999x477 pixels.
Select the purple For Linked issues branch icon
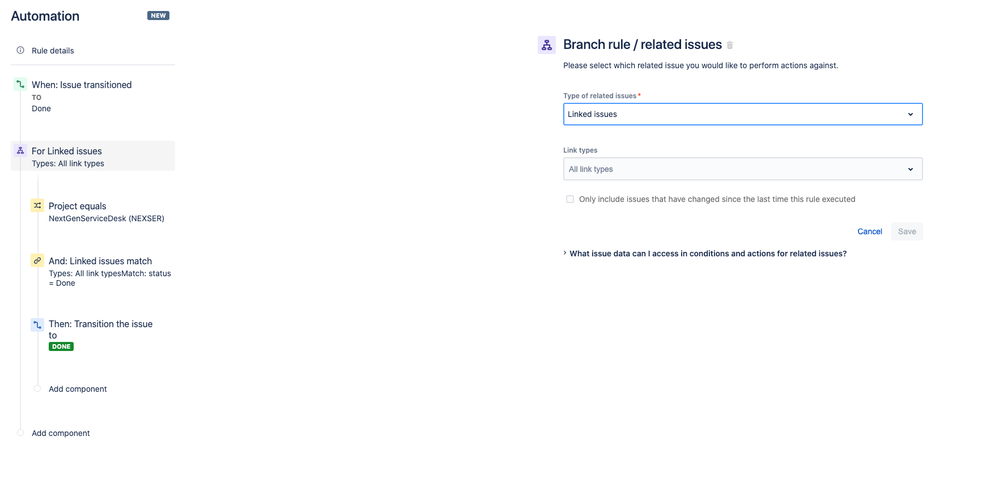tap(20, 151)
